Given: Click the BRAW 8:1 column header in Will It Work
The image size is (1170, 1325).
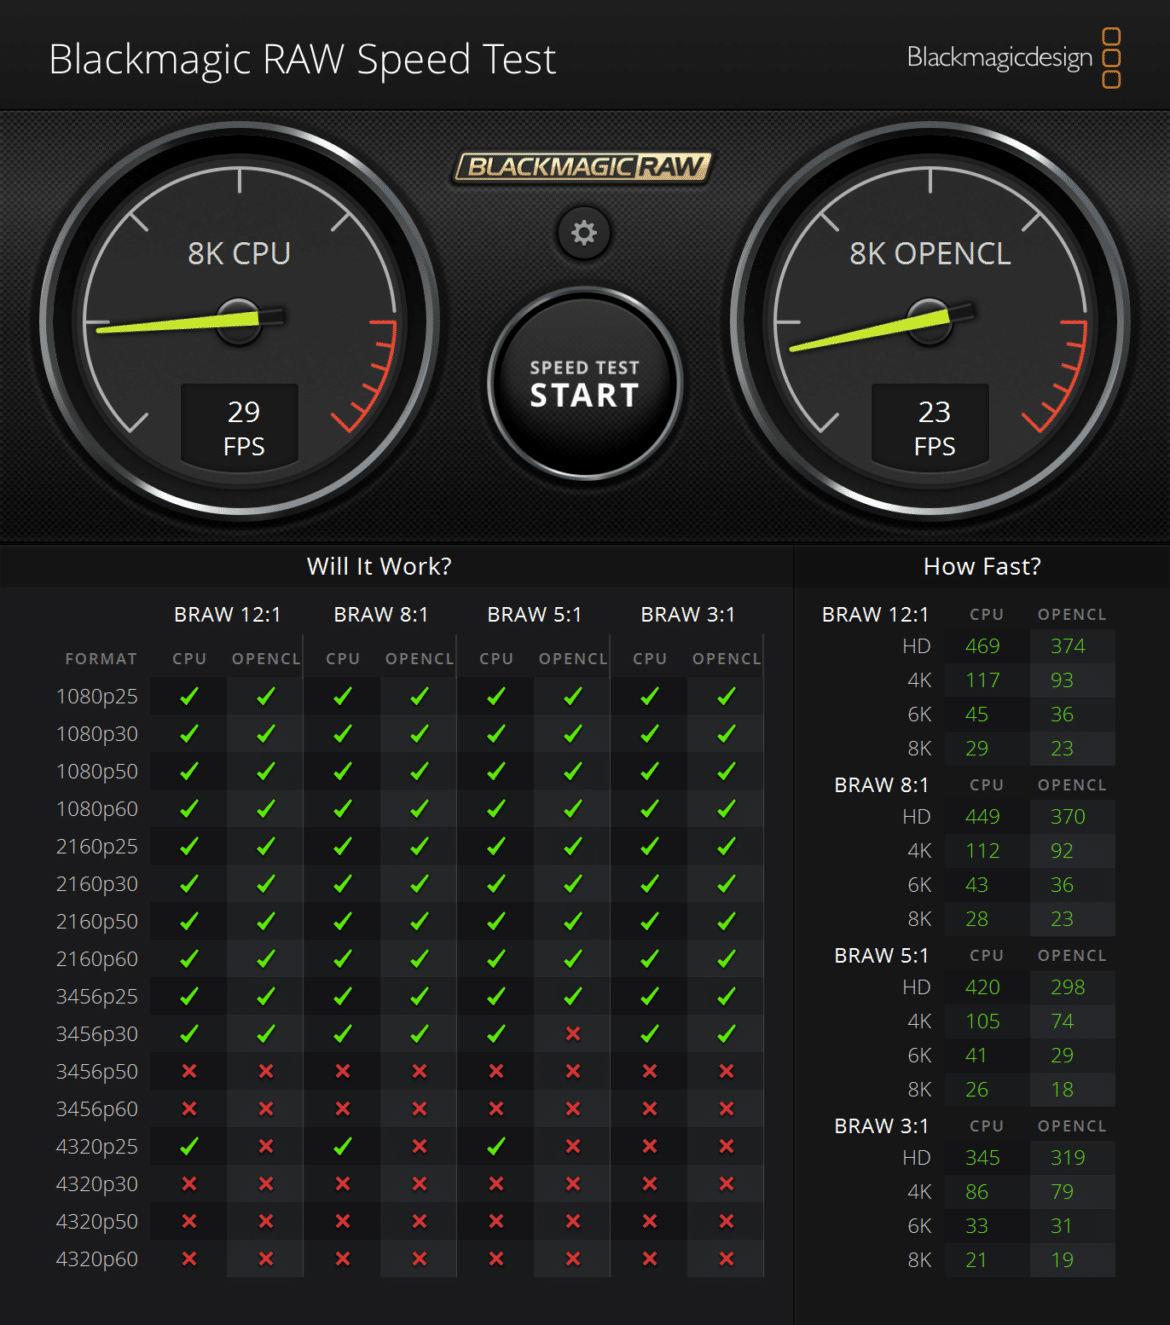Looking at the screenshot, I should (x=381, y=614).
